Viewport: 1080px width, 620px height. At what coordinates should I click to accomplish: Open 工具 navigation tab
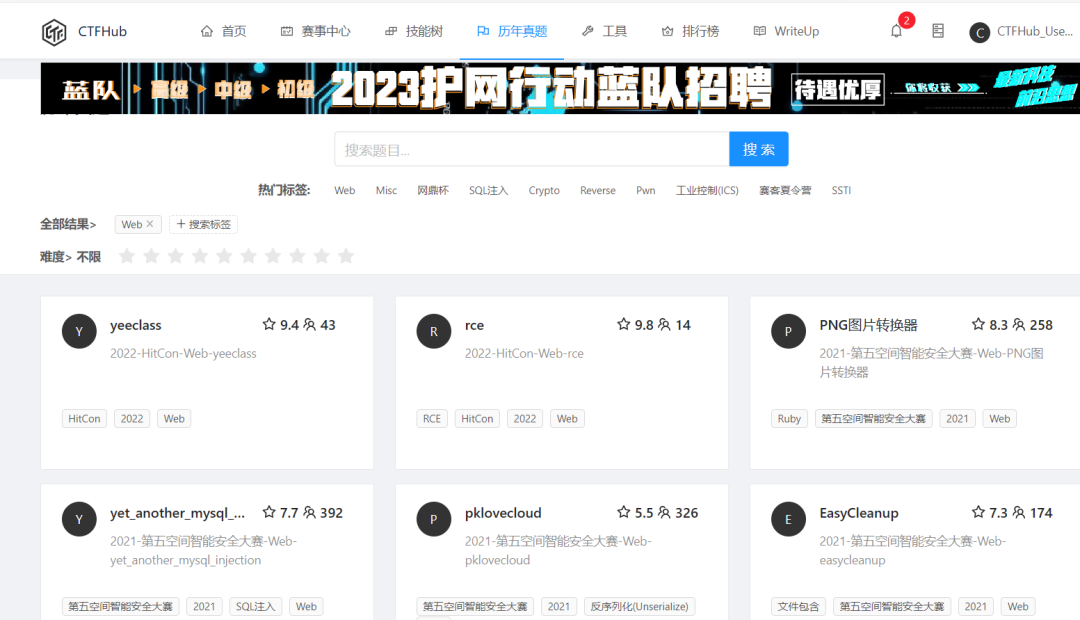(x=604, y=31)
